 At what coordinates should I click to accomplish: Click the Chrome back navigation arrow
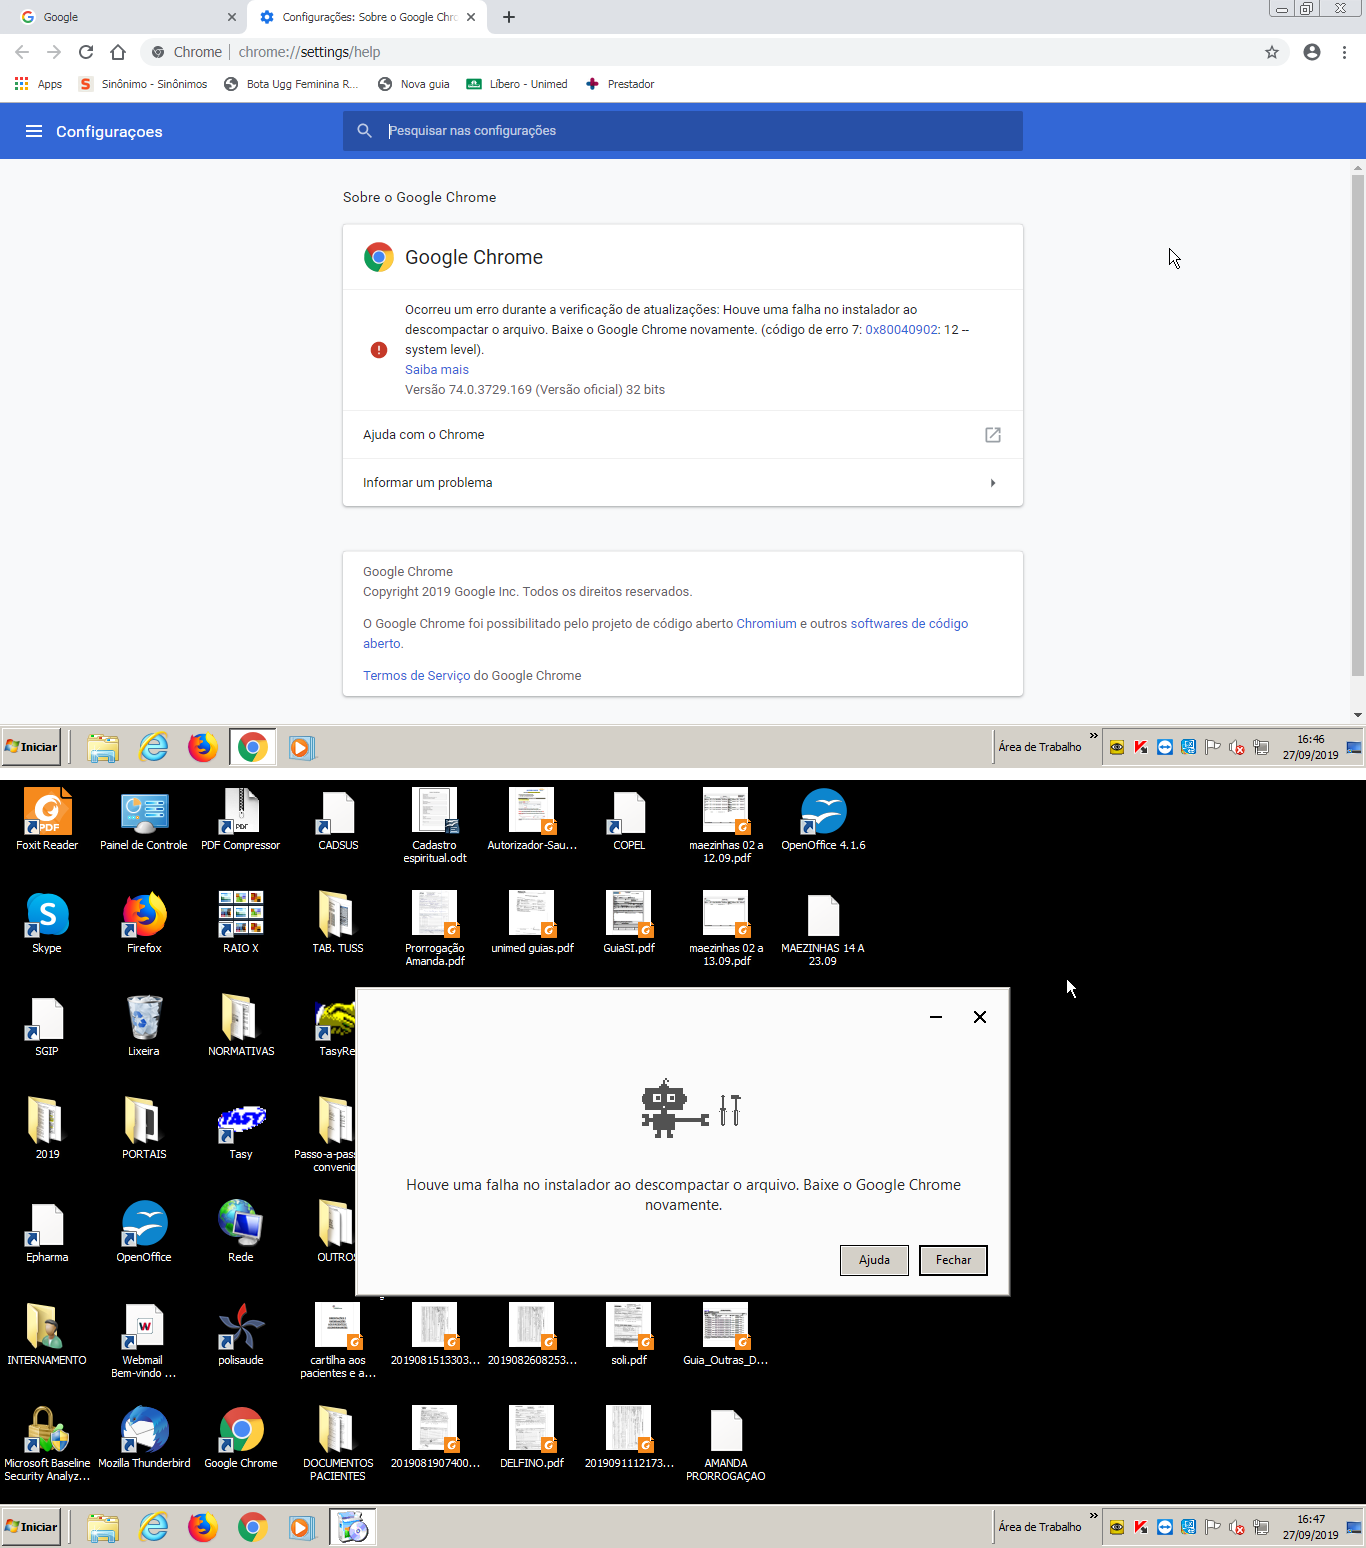point(22,52)
